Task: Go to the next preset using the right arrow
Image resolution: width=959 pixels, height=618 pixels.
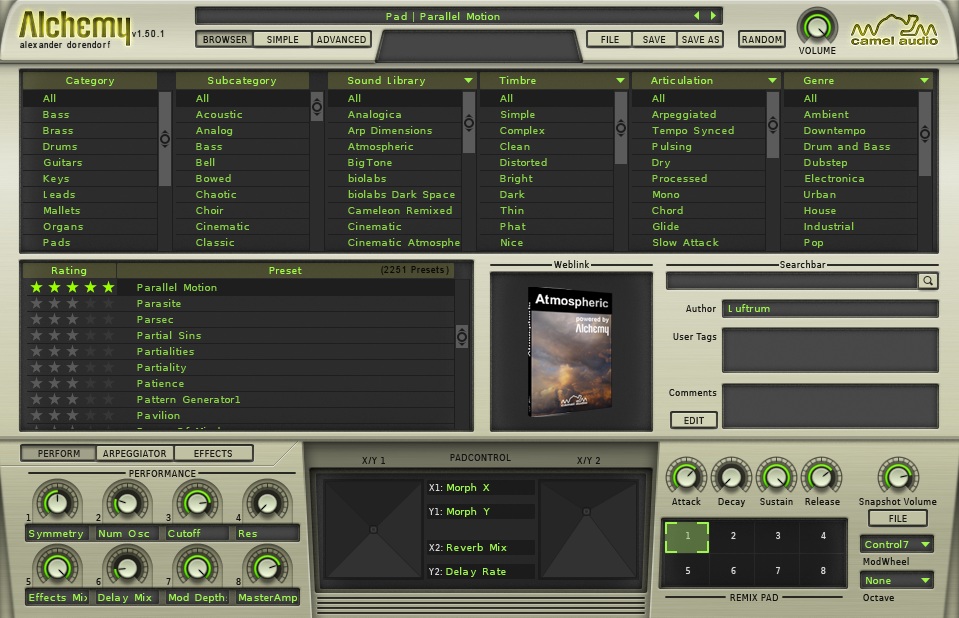Action: (x=713, y=16)
